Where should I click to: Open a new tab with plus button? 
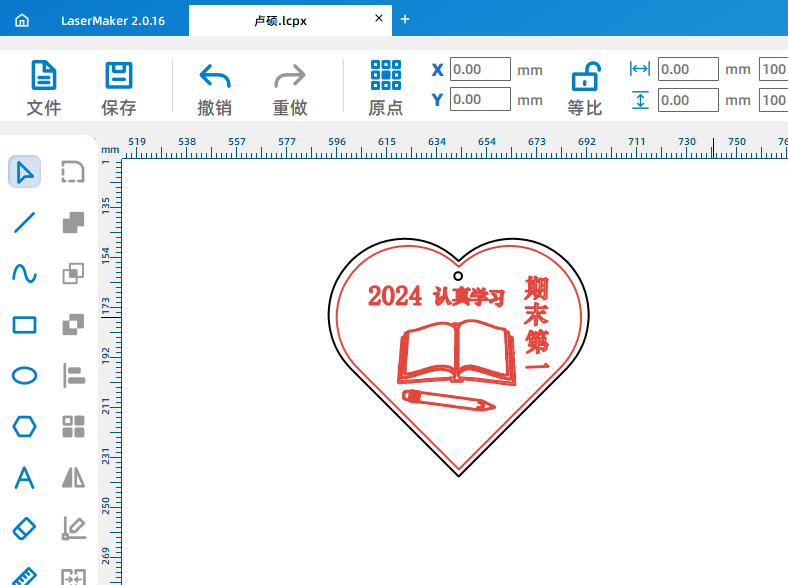pos(405,19)
